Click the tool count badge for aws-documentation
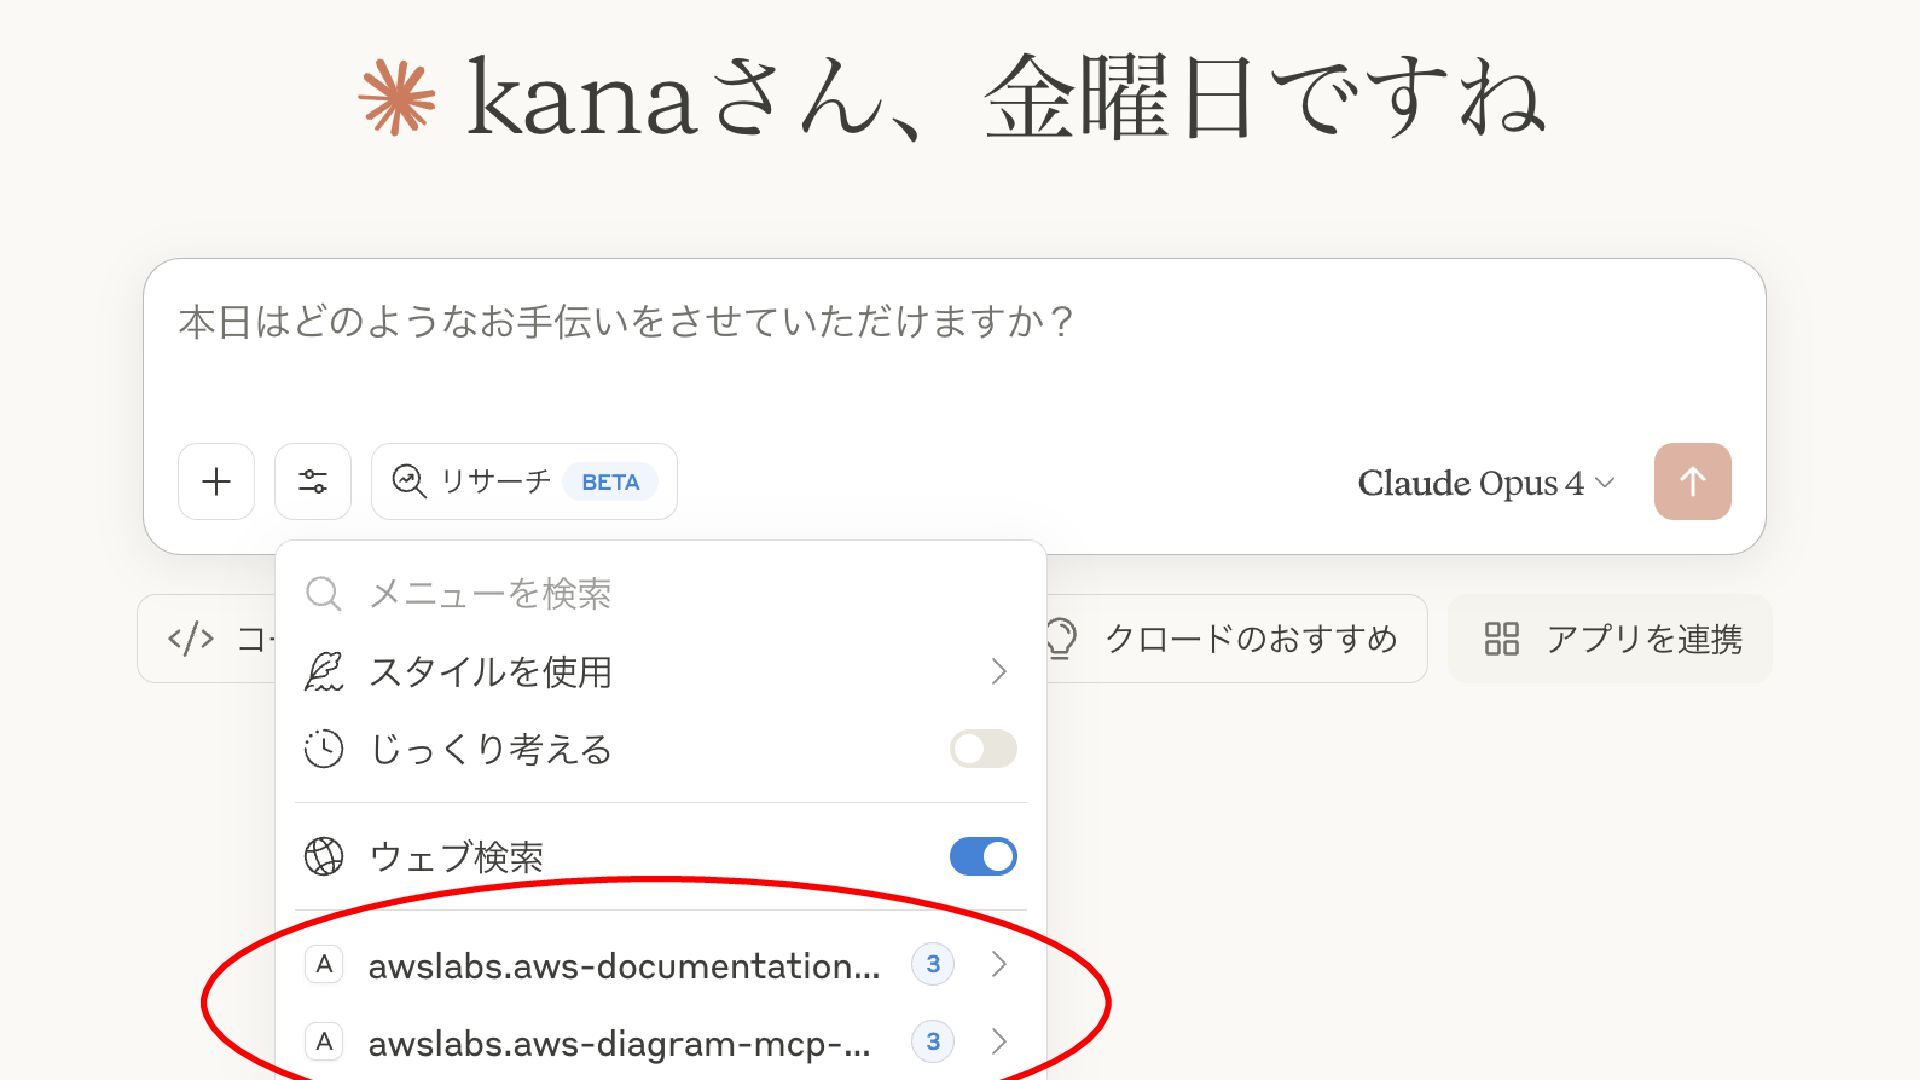Viewport: 1920px width, 1080px height. click(932, 964)
